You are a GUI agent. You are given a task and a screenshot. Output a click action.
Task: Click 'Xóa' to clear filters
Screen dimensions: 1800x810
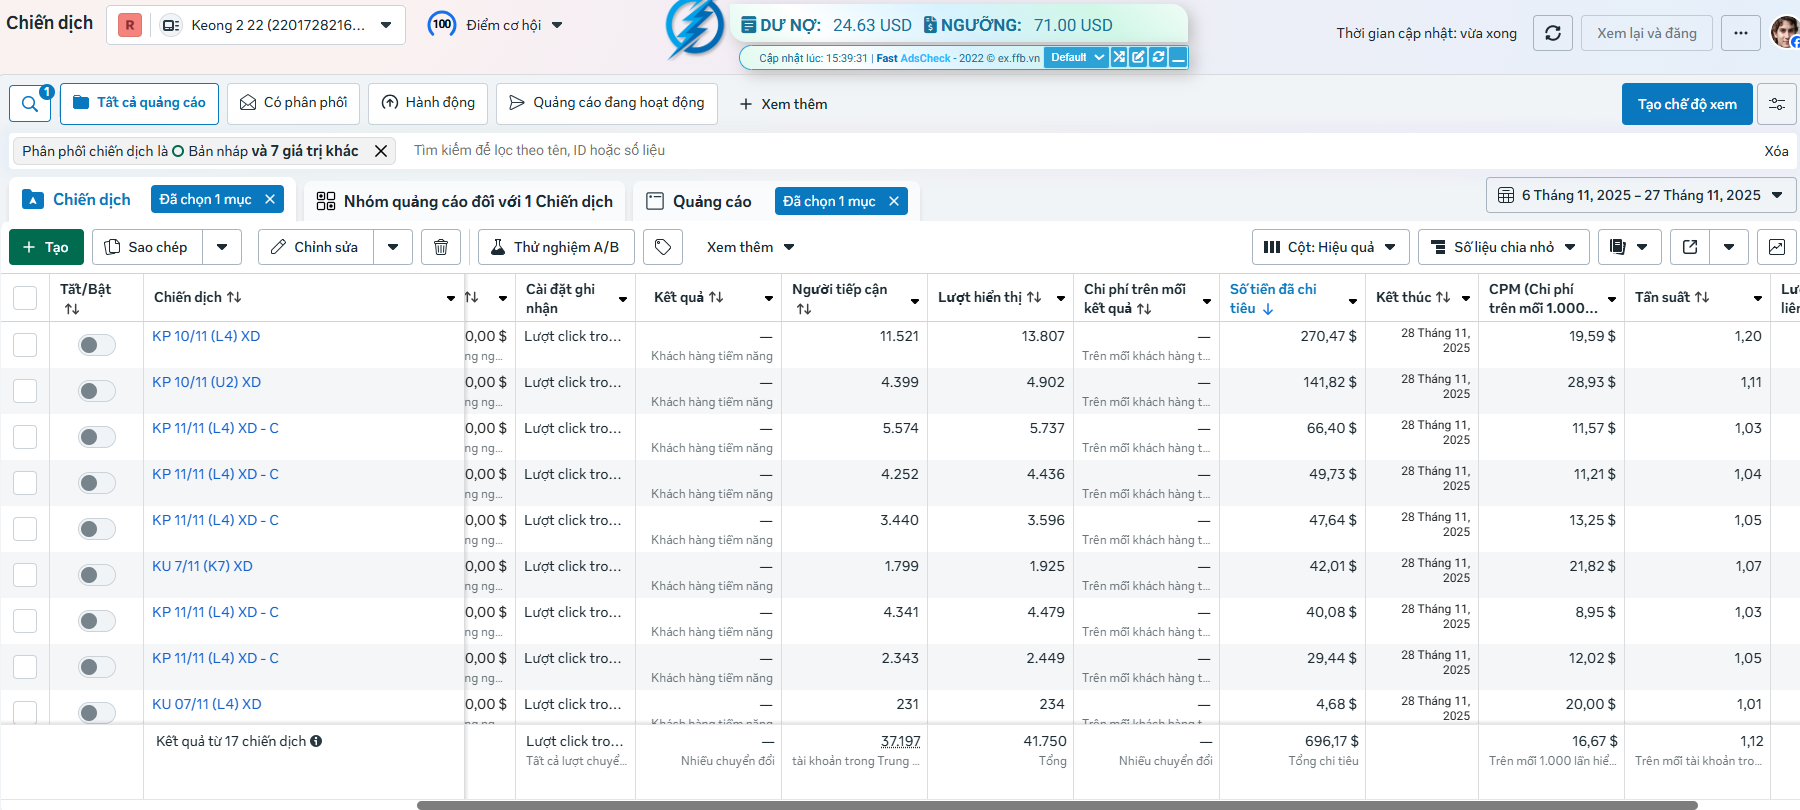pos(1776,151)
